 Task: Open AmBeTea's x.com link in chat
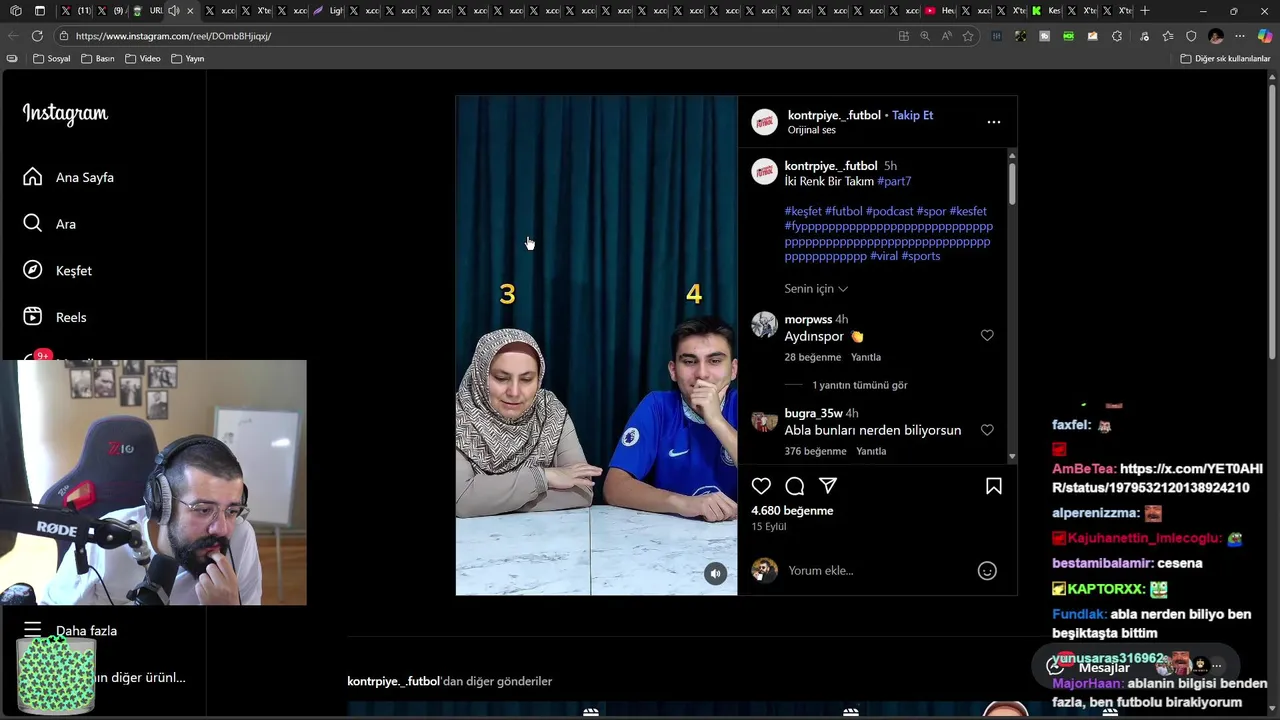[1157, 478]
